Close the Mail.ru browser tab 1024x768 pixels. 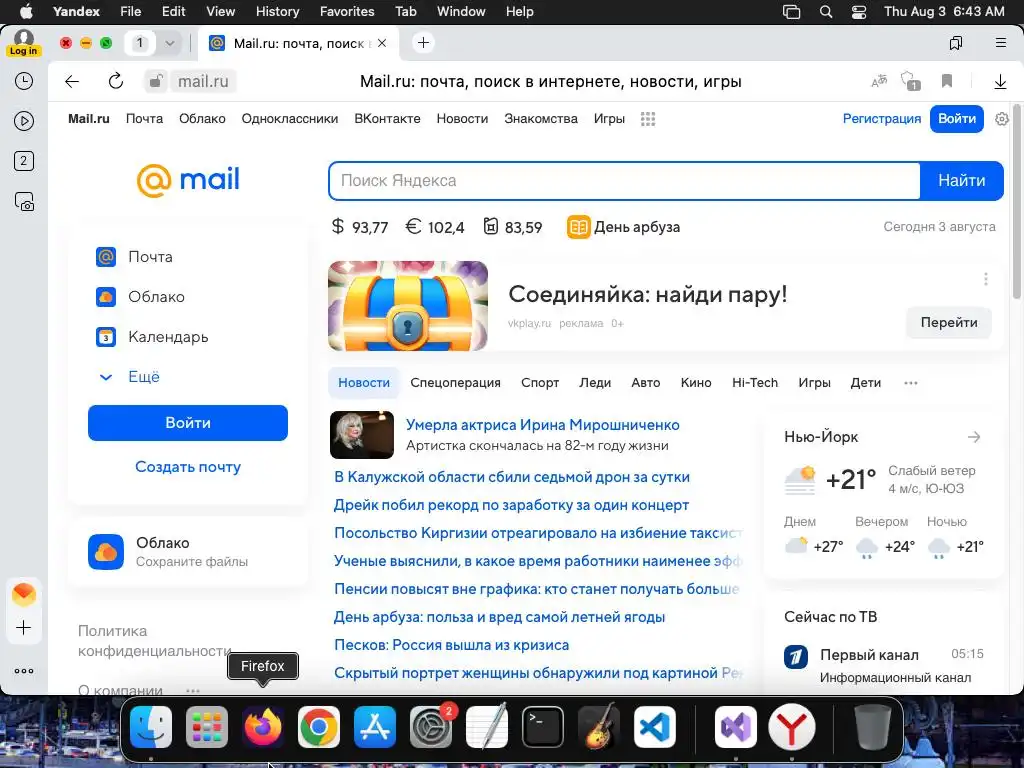pyautogui.click(x=382, y=43)
